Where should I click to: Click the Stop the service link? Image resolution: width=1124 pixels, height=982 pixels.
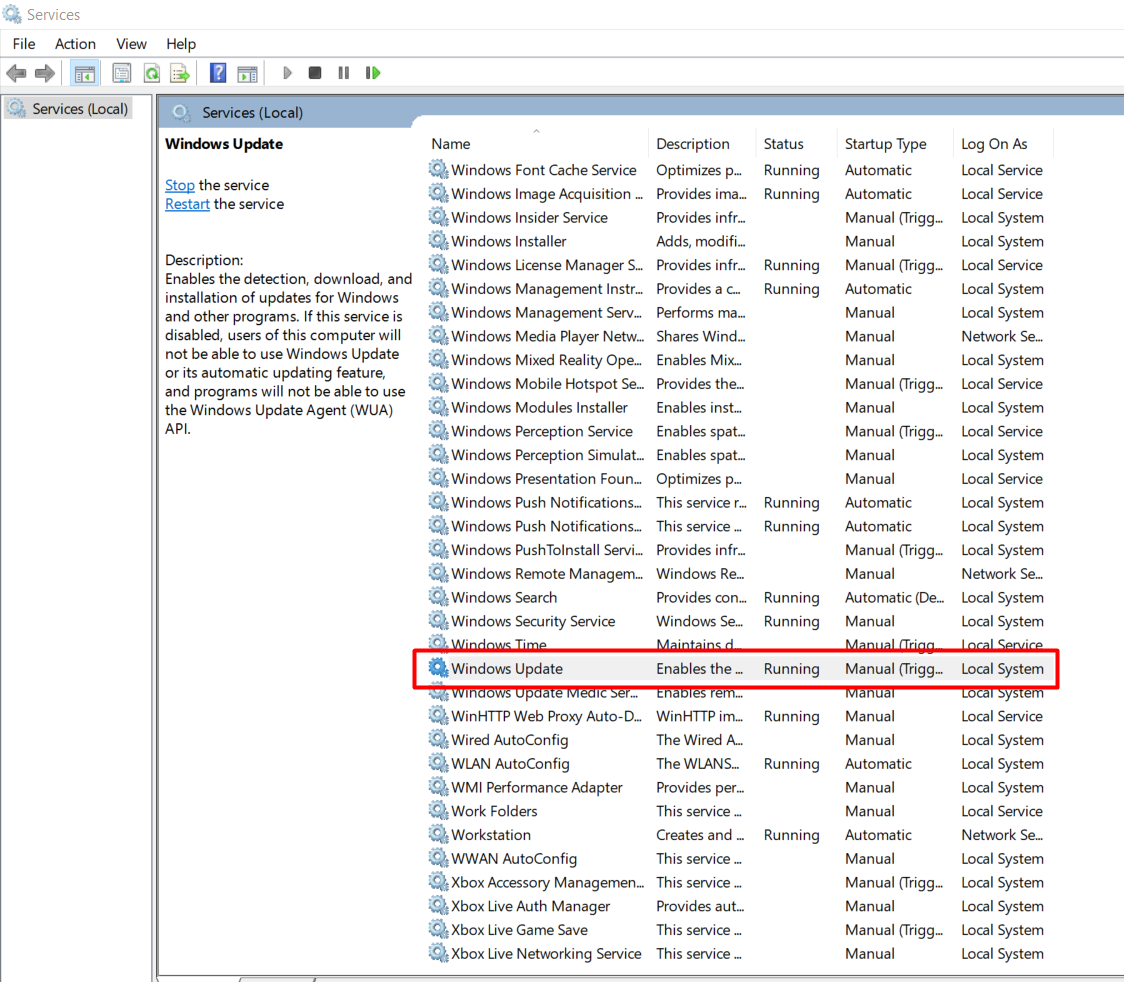click(180, 185)
